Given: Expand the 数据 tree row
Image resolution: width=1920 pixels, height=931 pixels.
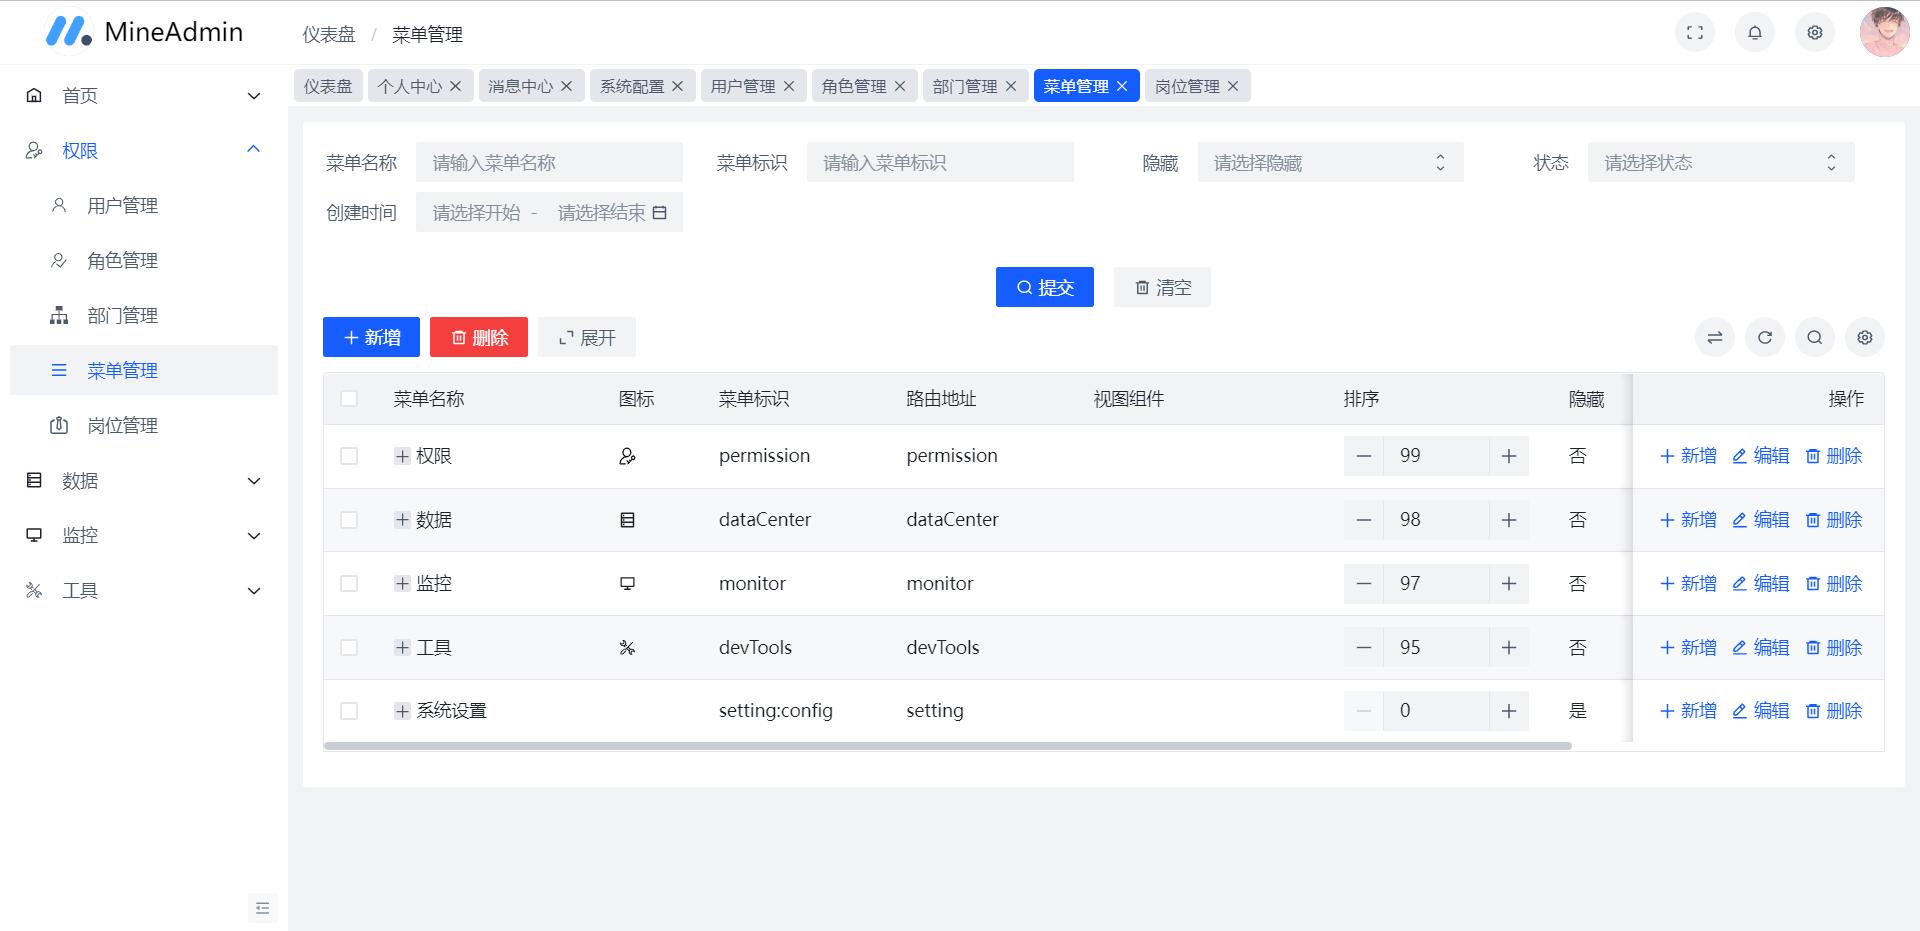Looking at the screenshot, I should 402,520.
